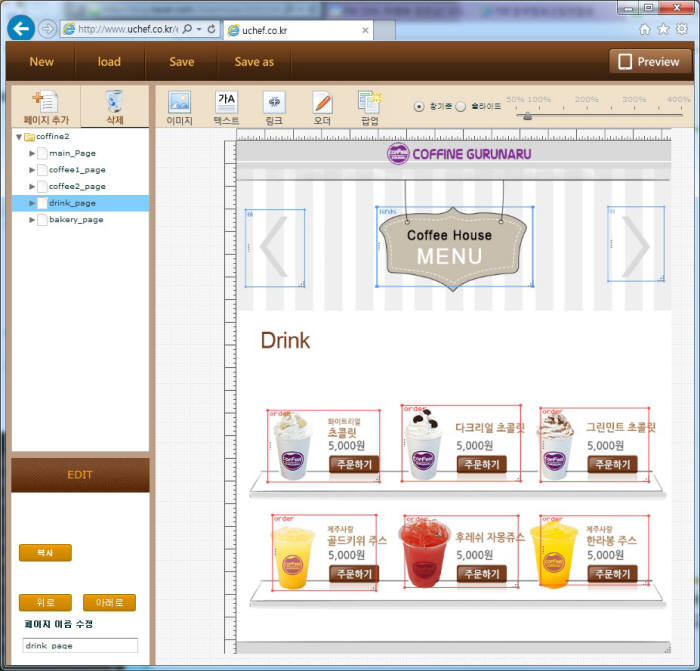Click the browser URL address field
The height and width of the screenshot is (671, 700).
pyautogui.click(x=128, y=29)
